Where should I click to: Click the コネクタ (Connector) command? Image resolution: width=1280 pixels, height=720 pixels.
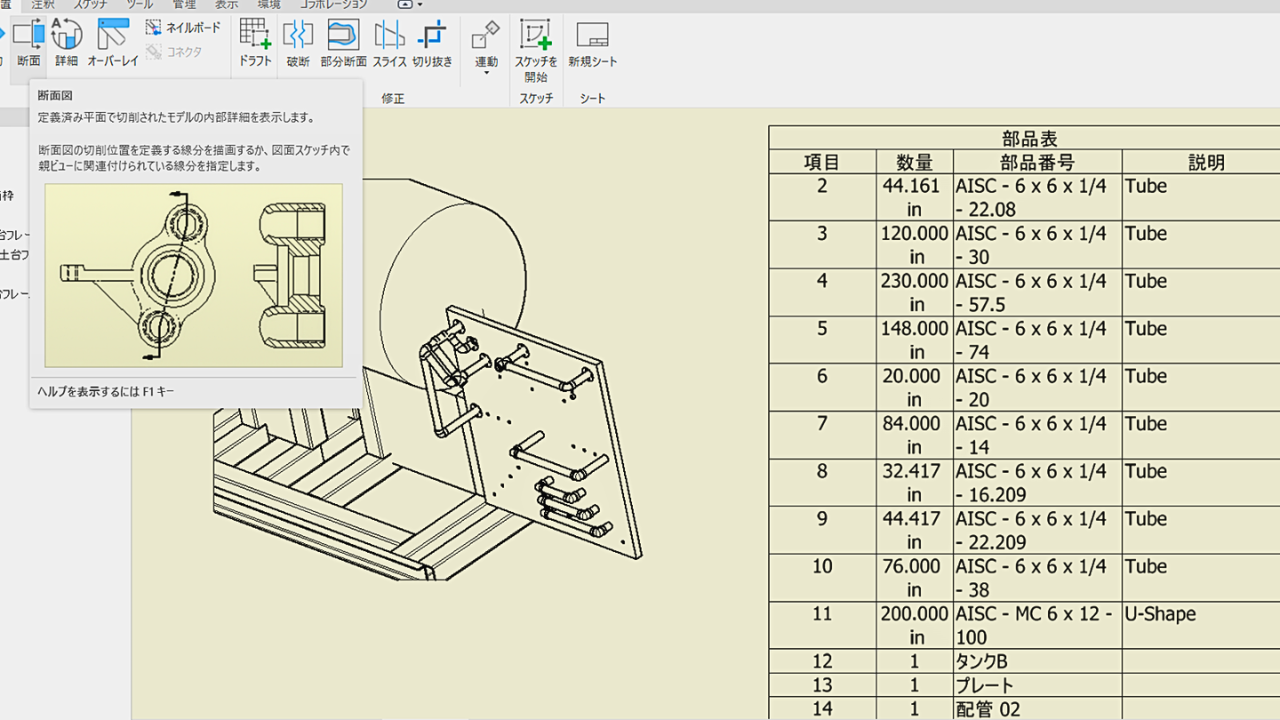click(x=174, y=52)
